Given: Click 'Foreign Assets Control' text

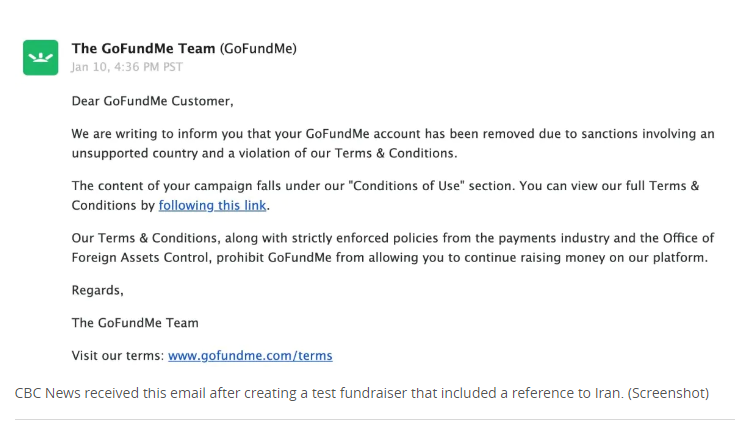Looking at the screenshot, I should [x=141, y=257].
